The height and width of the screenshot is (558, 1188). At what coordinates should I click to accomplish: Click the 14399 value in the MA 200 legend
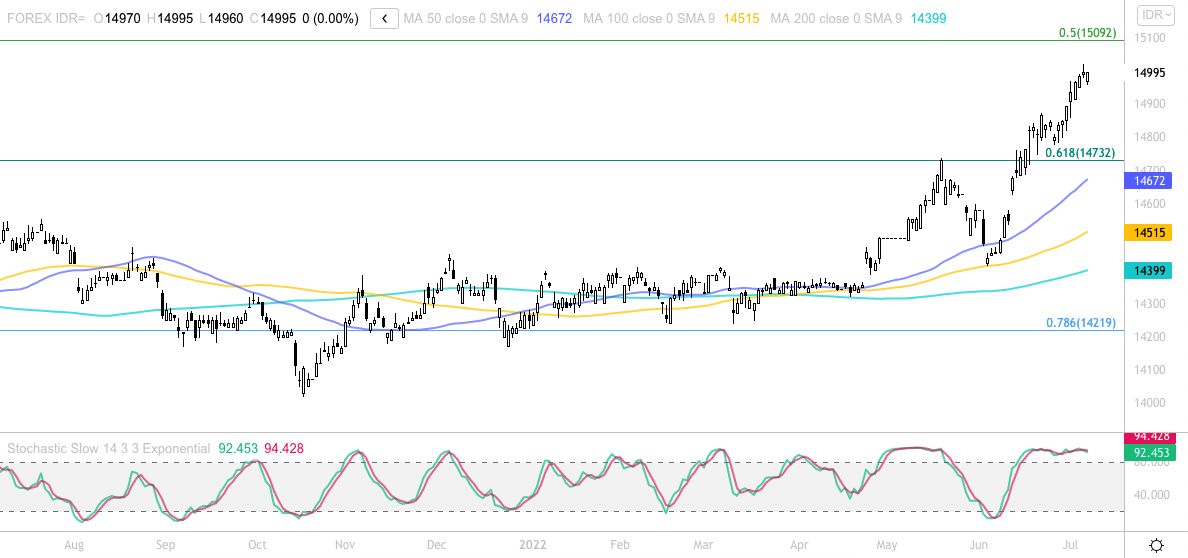pyautogui.click(x=928, y=18)
